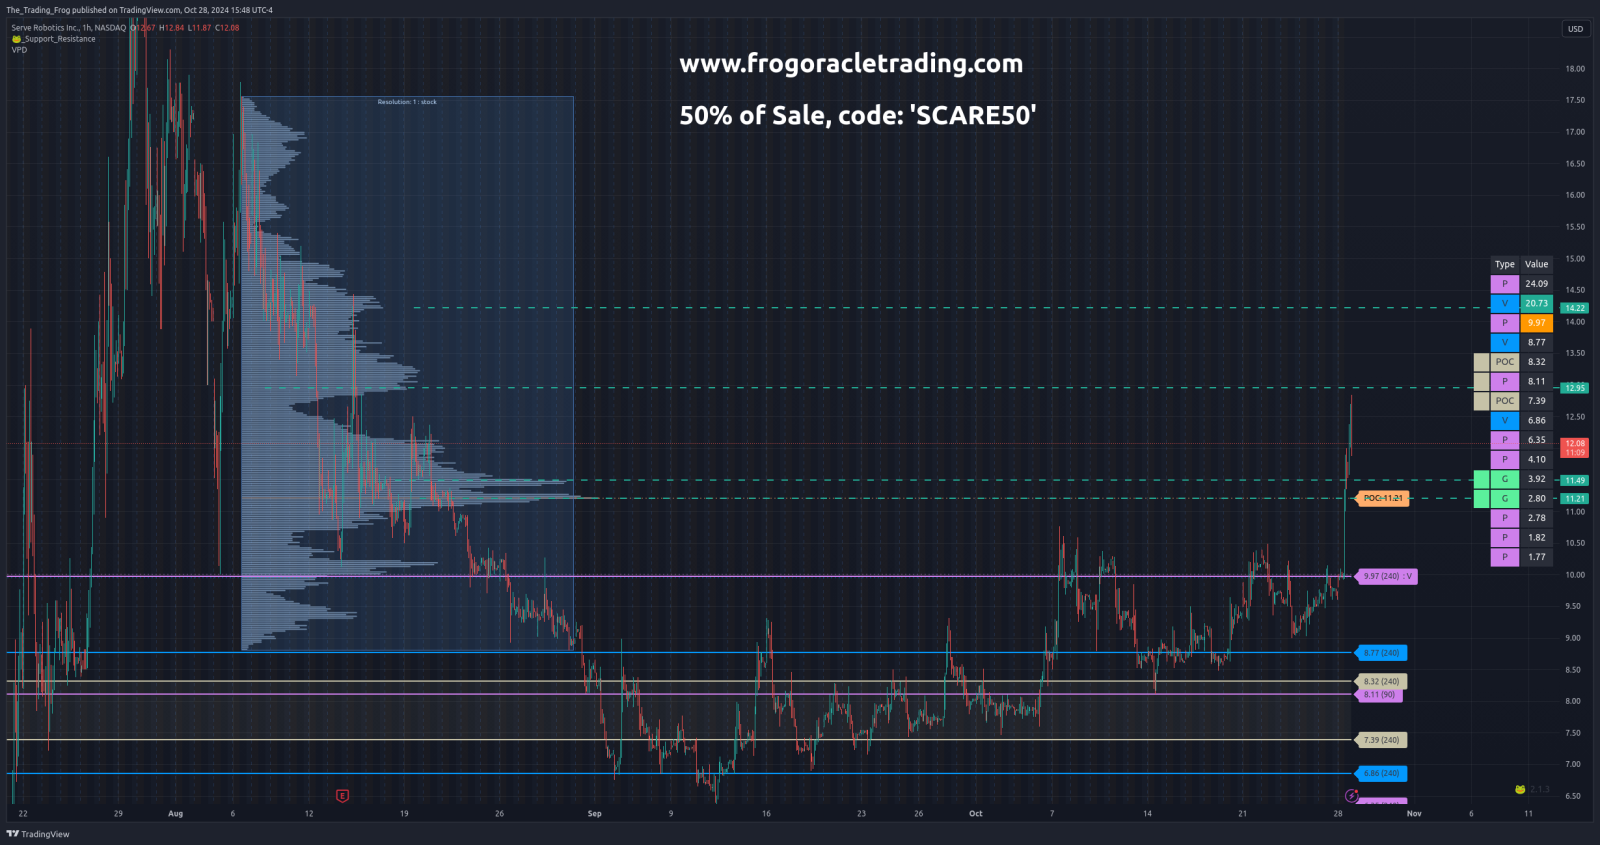The image size is (1600, 845).
Task: Click the orange POC 11.21 chart label
Action: (1382, 498)
